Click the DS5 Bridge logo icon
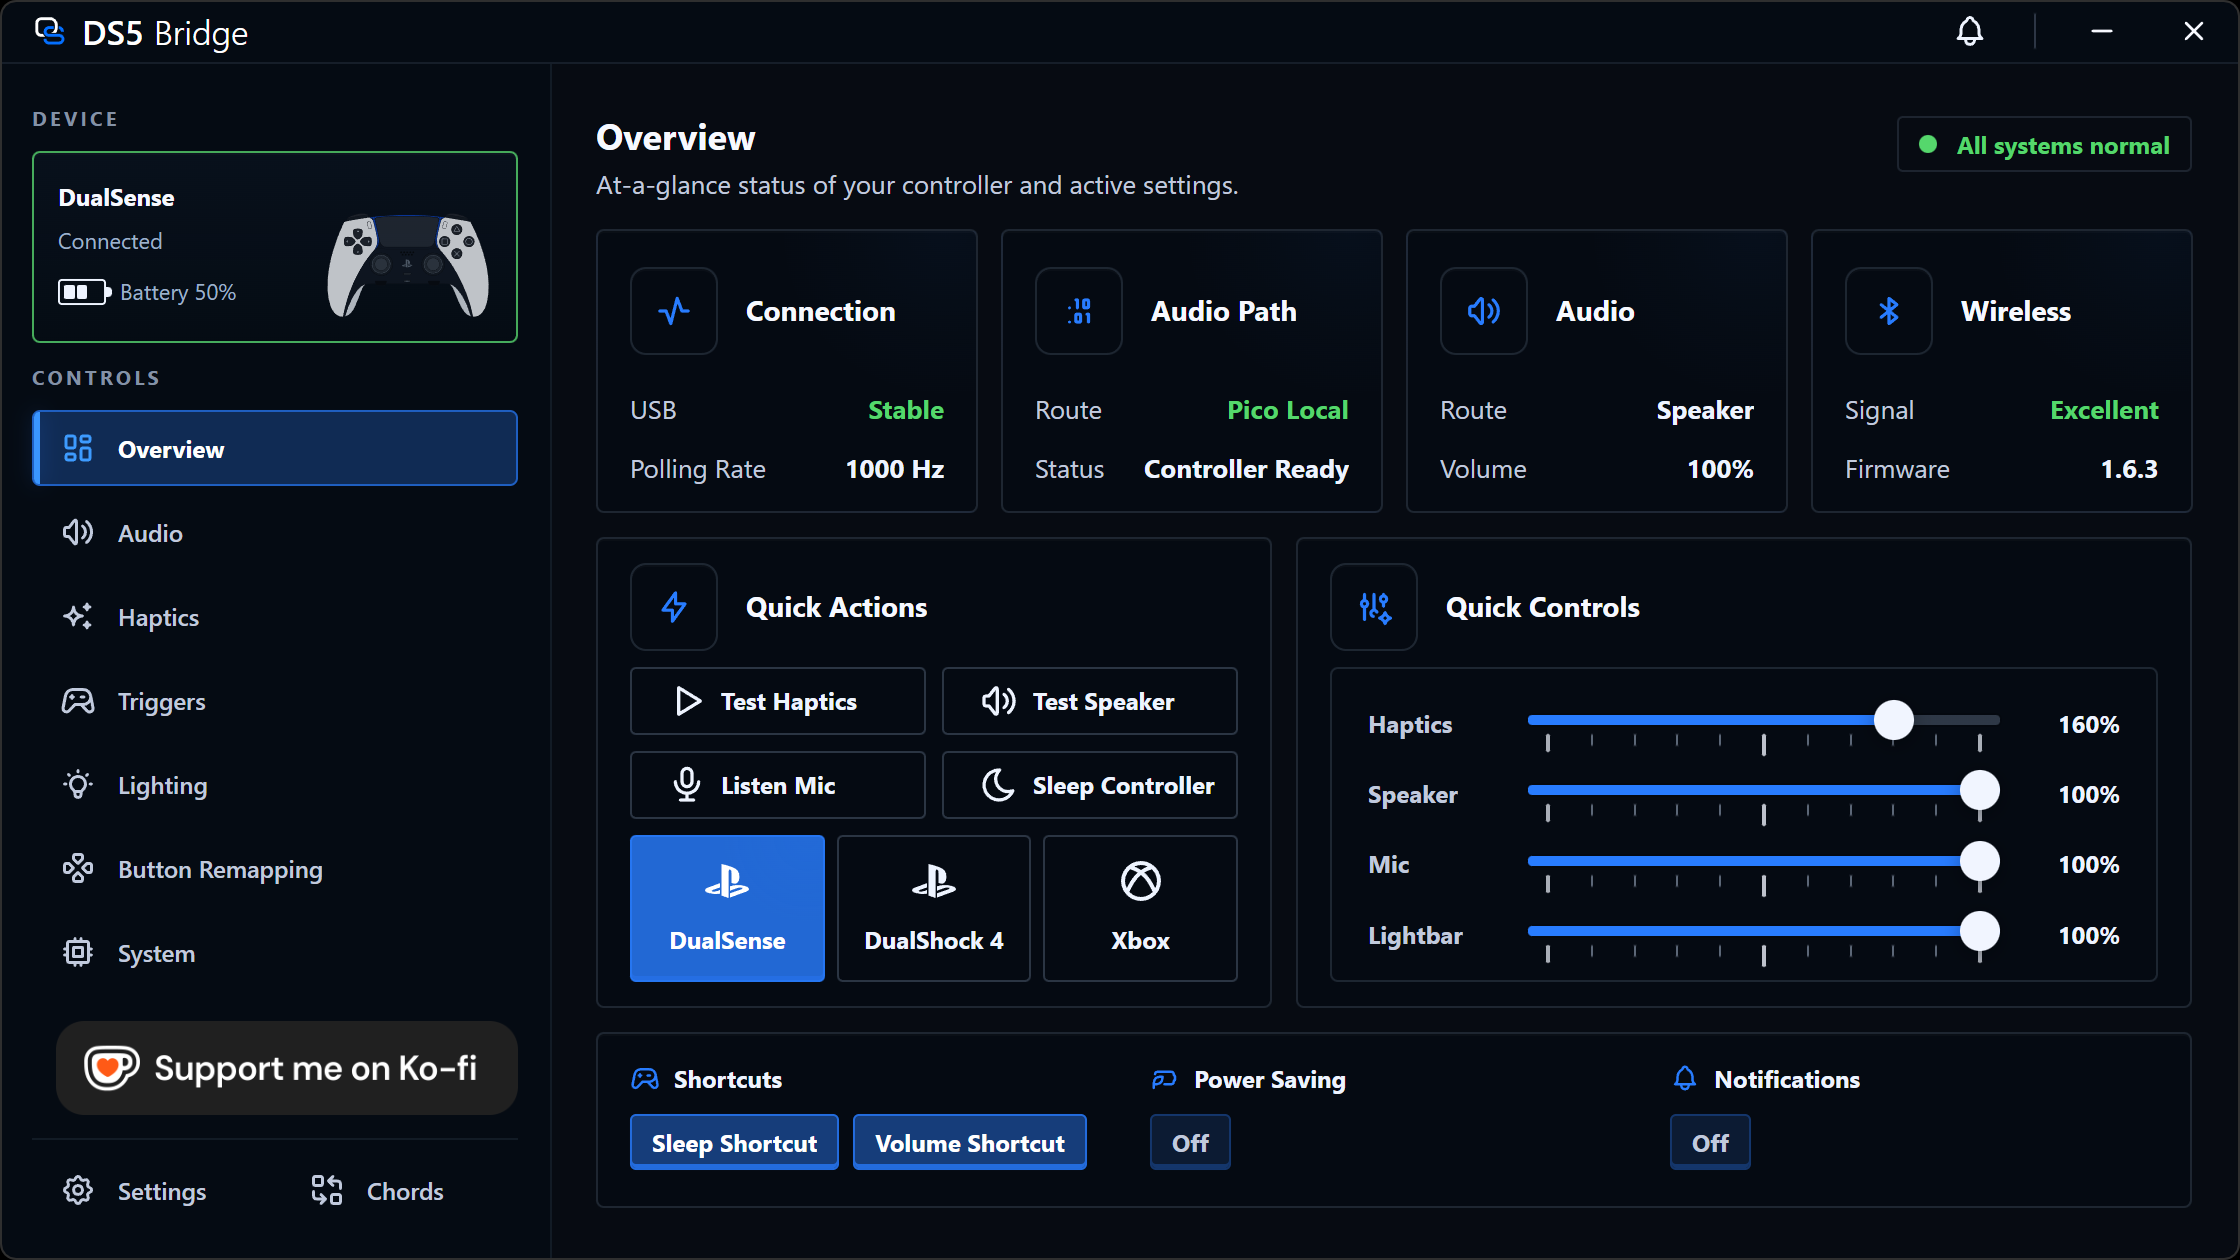 [49, 32]
